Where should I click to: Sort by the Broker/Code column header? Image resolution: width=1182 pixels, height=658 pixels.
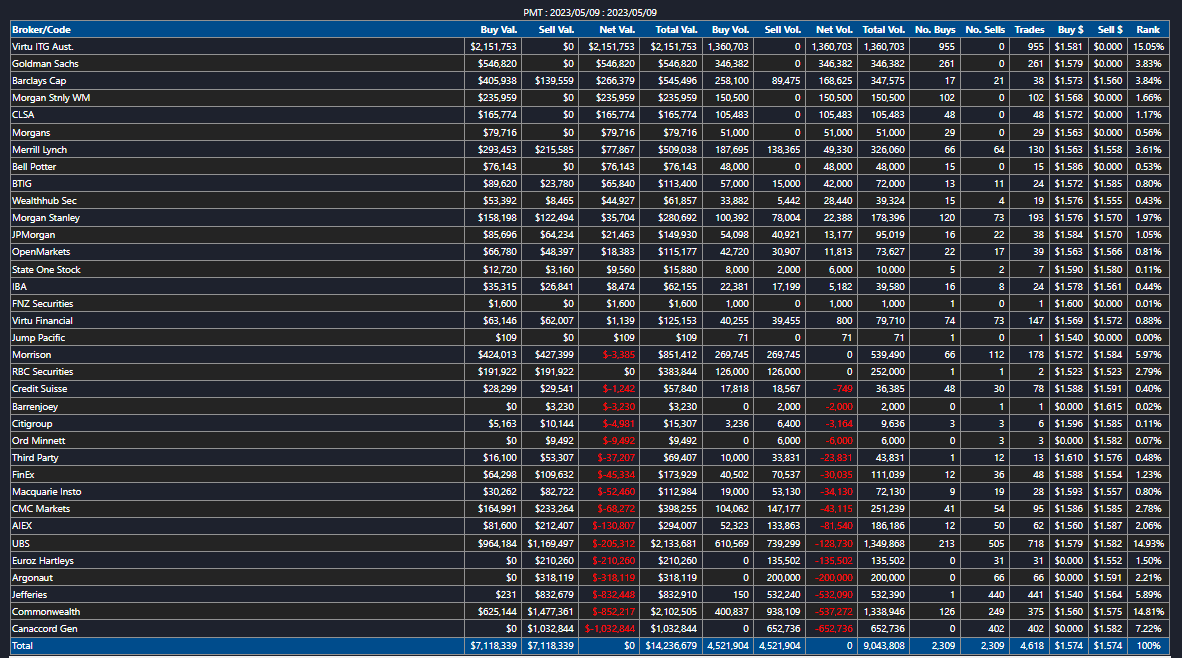41,29
